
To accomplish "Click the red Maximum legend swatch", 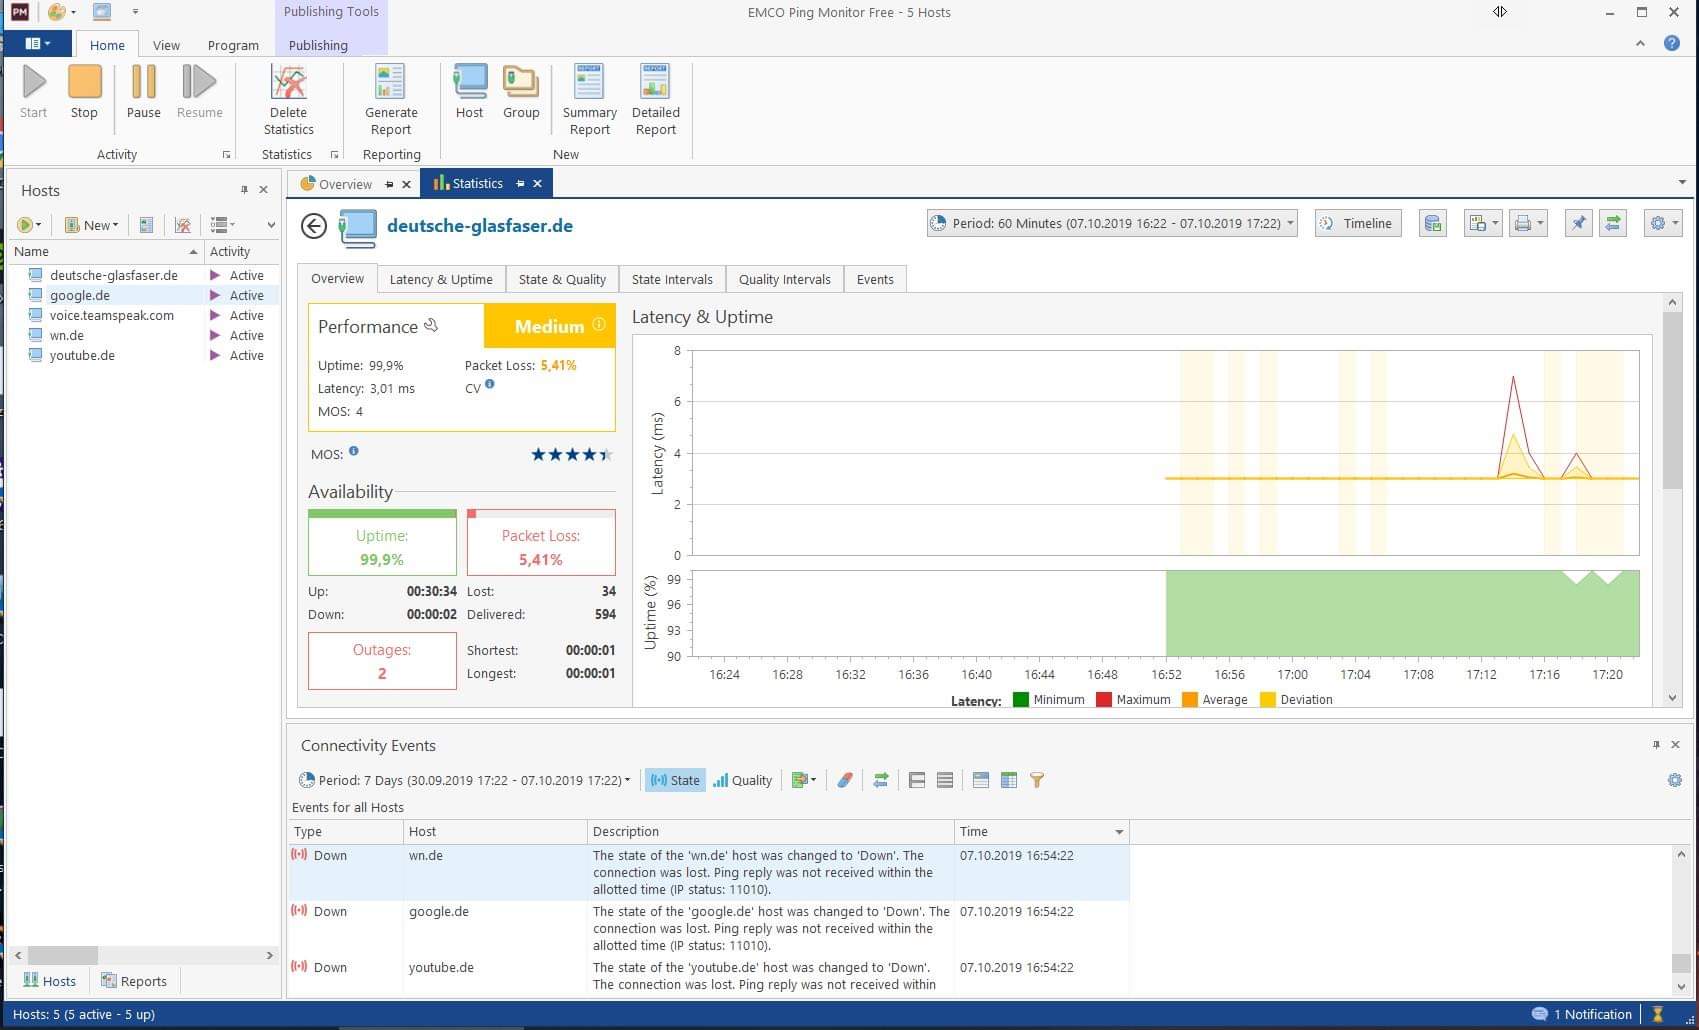I will point(1104,700).
